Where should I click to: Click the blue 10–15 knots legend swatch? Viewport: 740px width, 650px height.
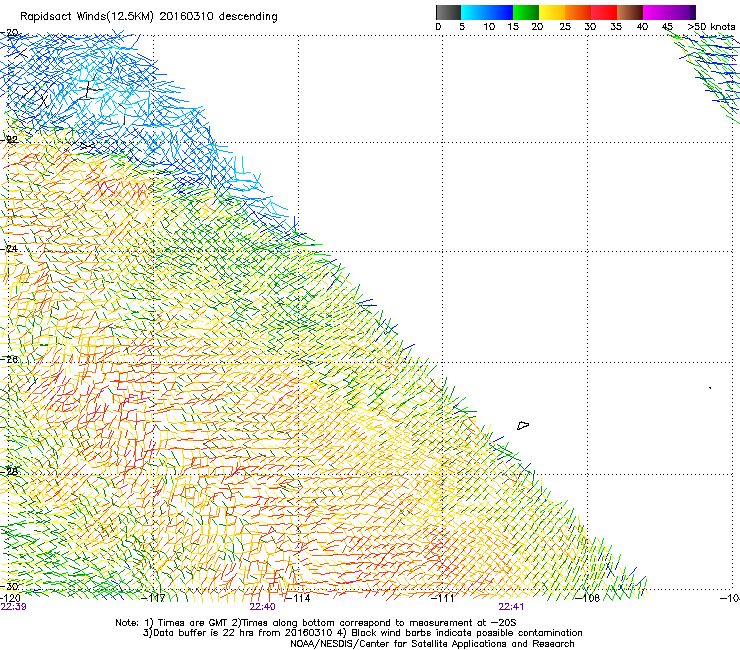pos(500,12)
